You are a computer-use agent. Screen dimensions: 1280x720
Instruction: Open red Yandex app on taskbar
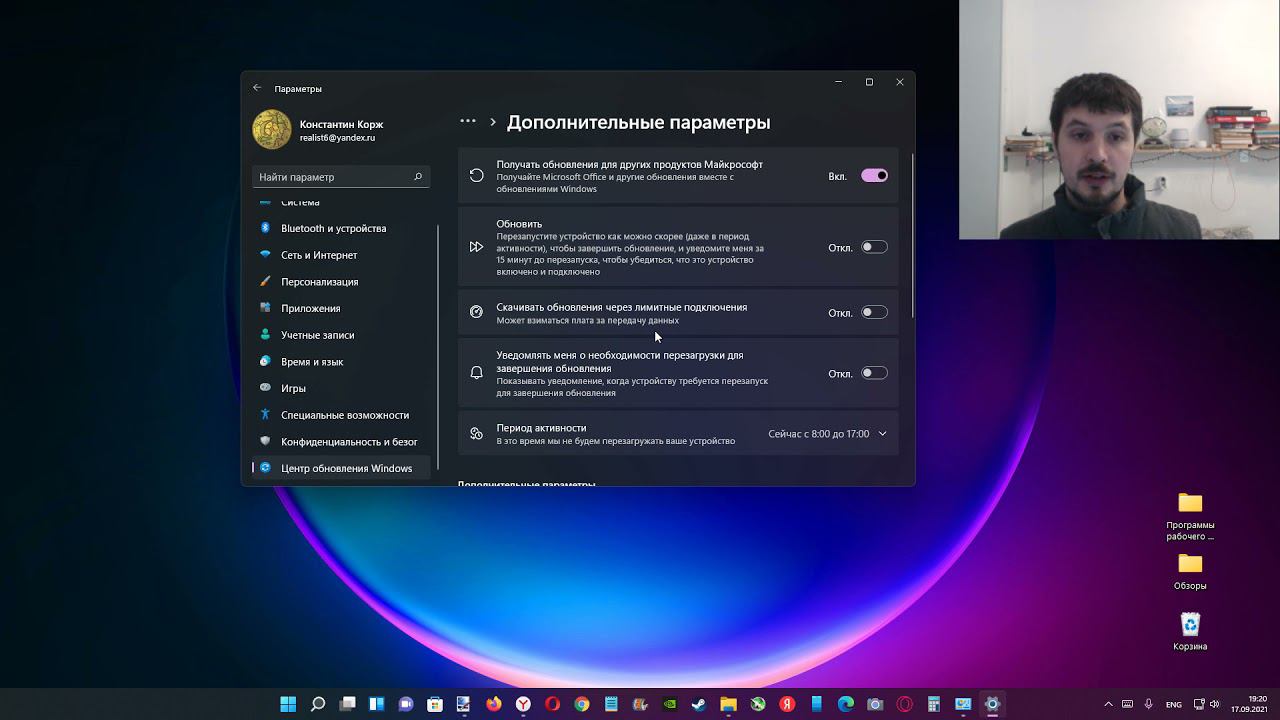[x=787, y=704]
